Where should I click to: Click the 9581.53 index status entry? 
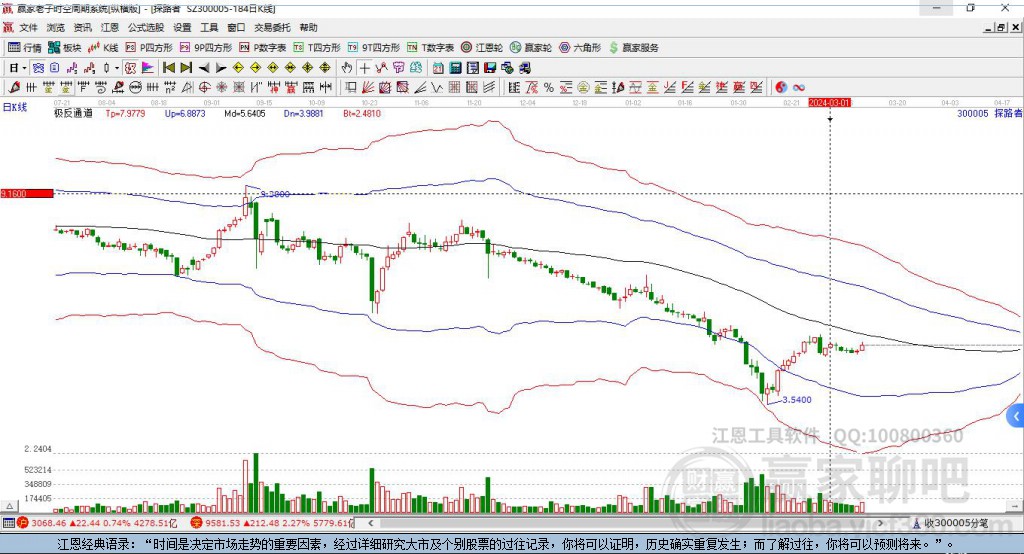click(272, 523)
